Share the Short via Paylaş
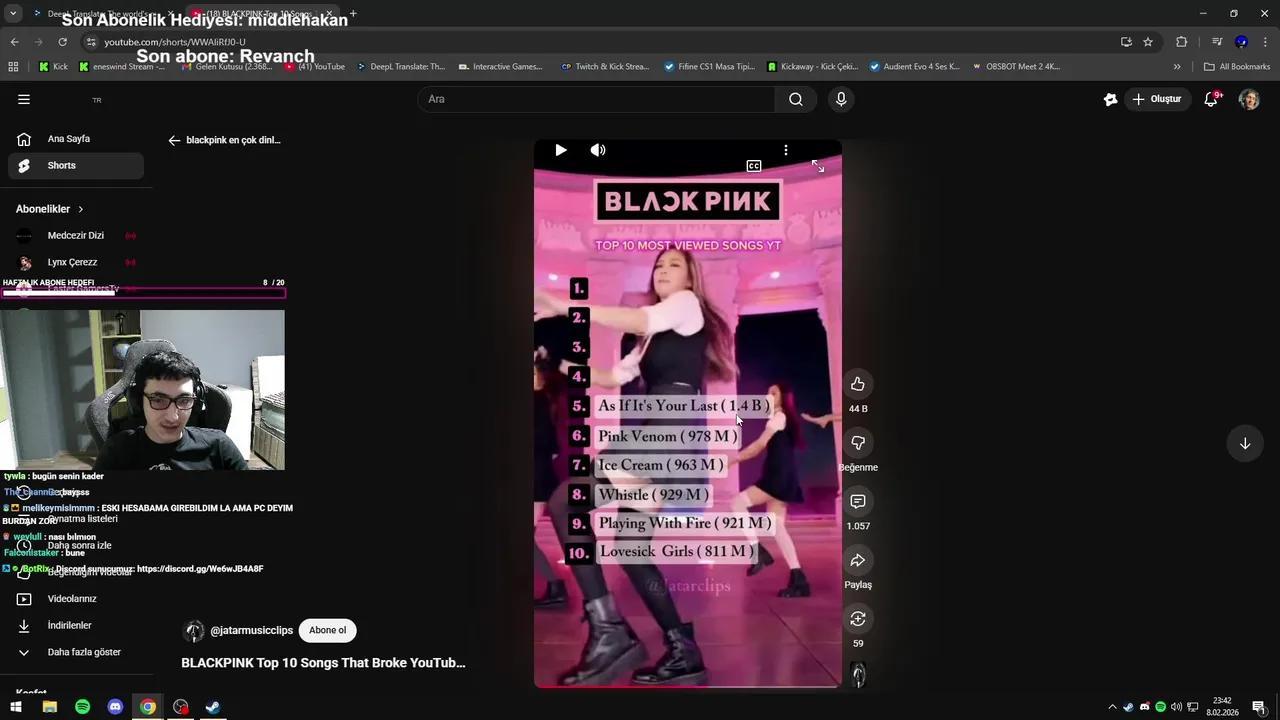Screen dimensions: 1280x720 pos(858,560)
